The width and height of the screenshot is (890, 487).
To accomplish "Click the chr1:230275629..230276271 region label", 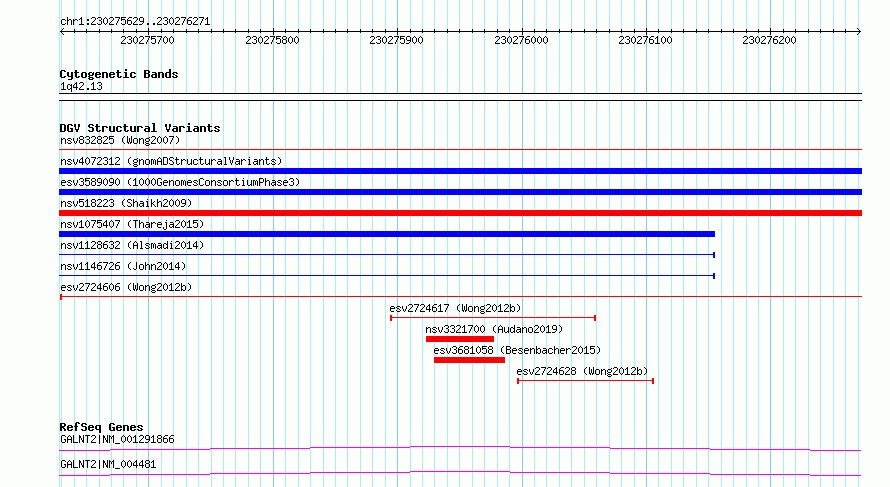I will click(x=135, y=22).
